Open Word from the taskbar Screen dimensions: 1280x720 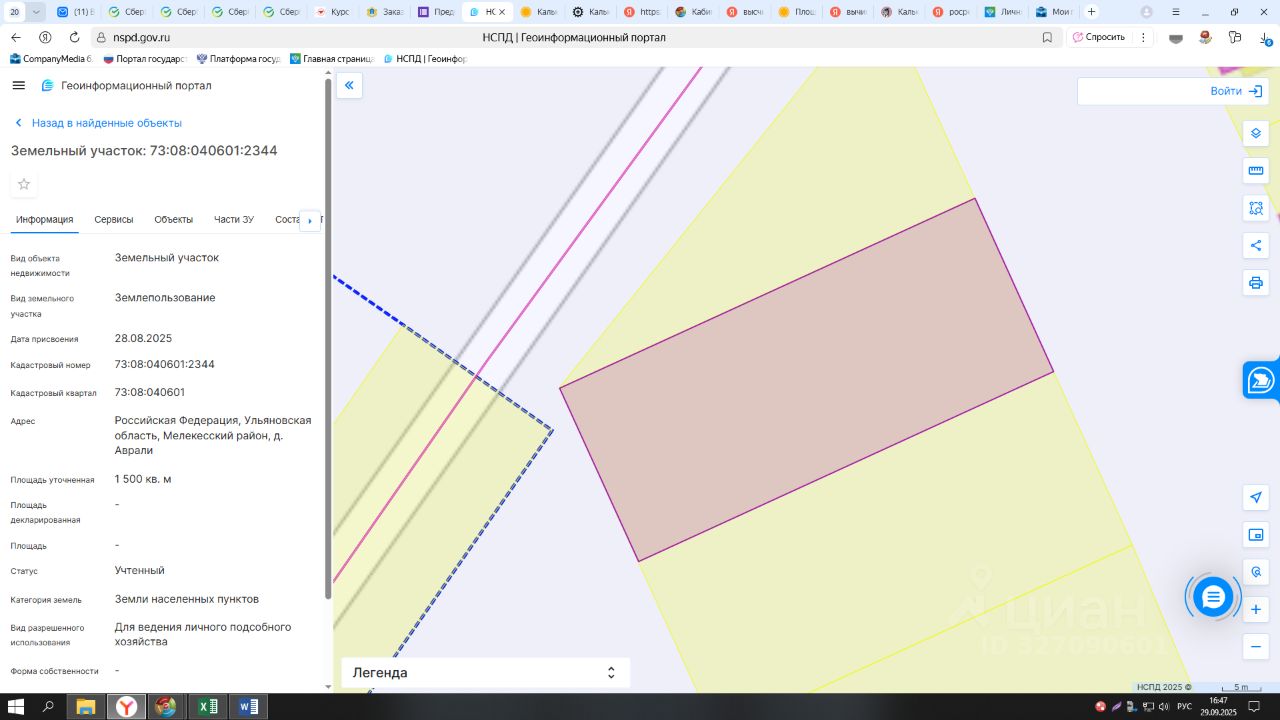248,707
